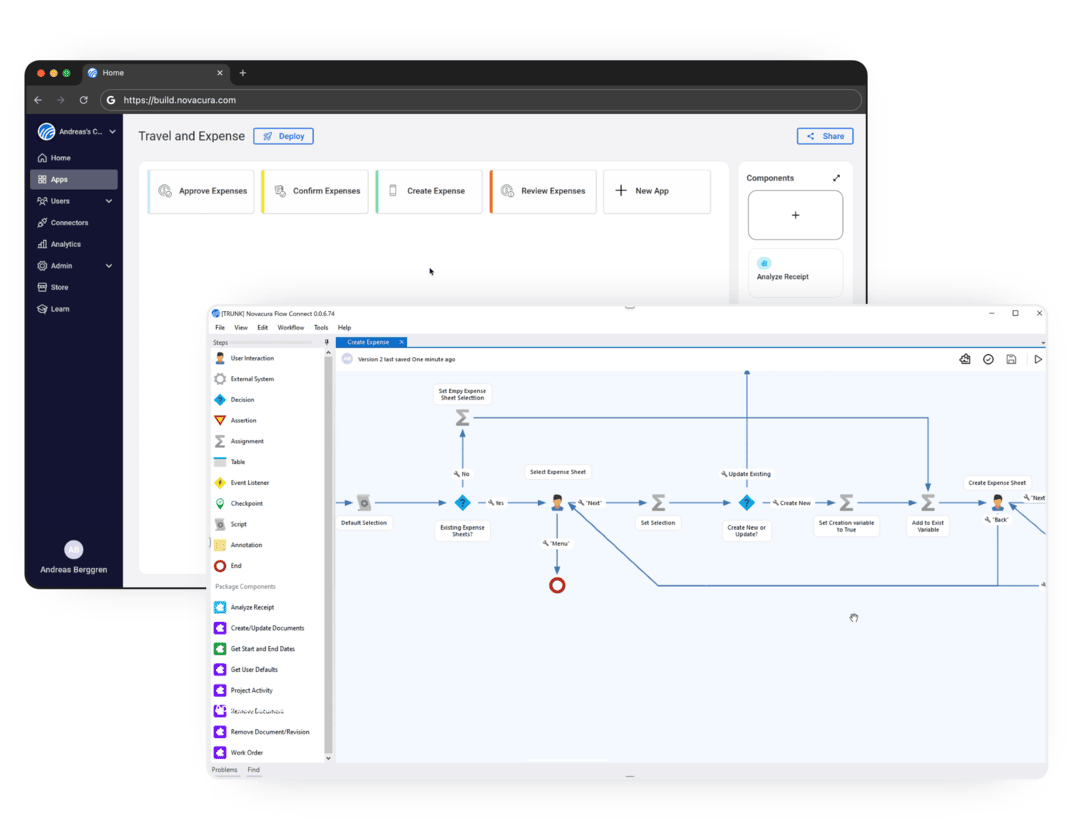
Task: Click the 'Existing Expense Sheets?' decision node
Action: coord(462,503)
